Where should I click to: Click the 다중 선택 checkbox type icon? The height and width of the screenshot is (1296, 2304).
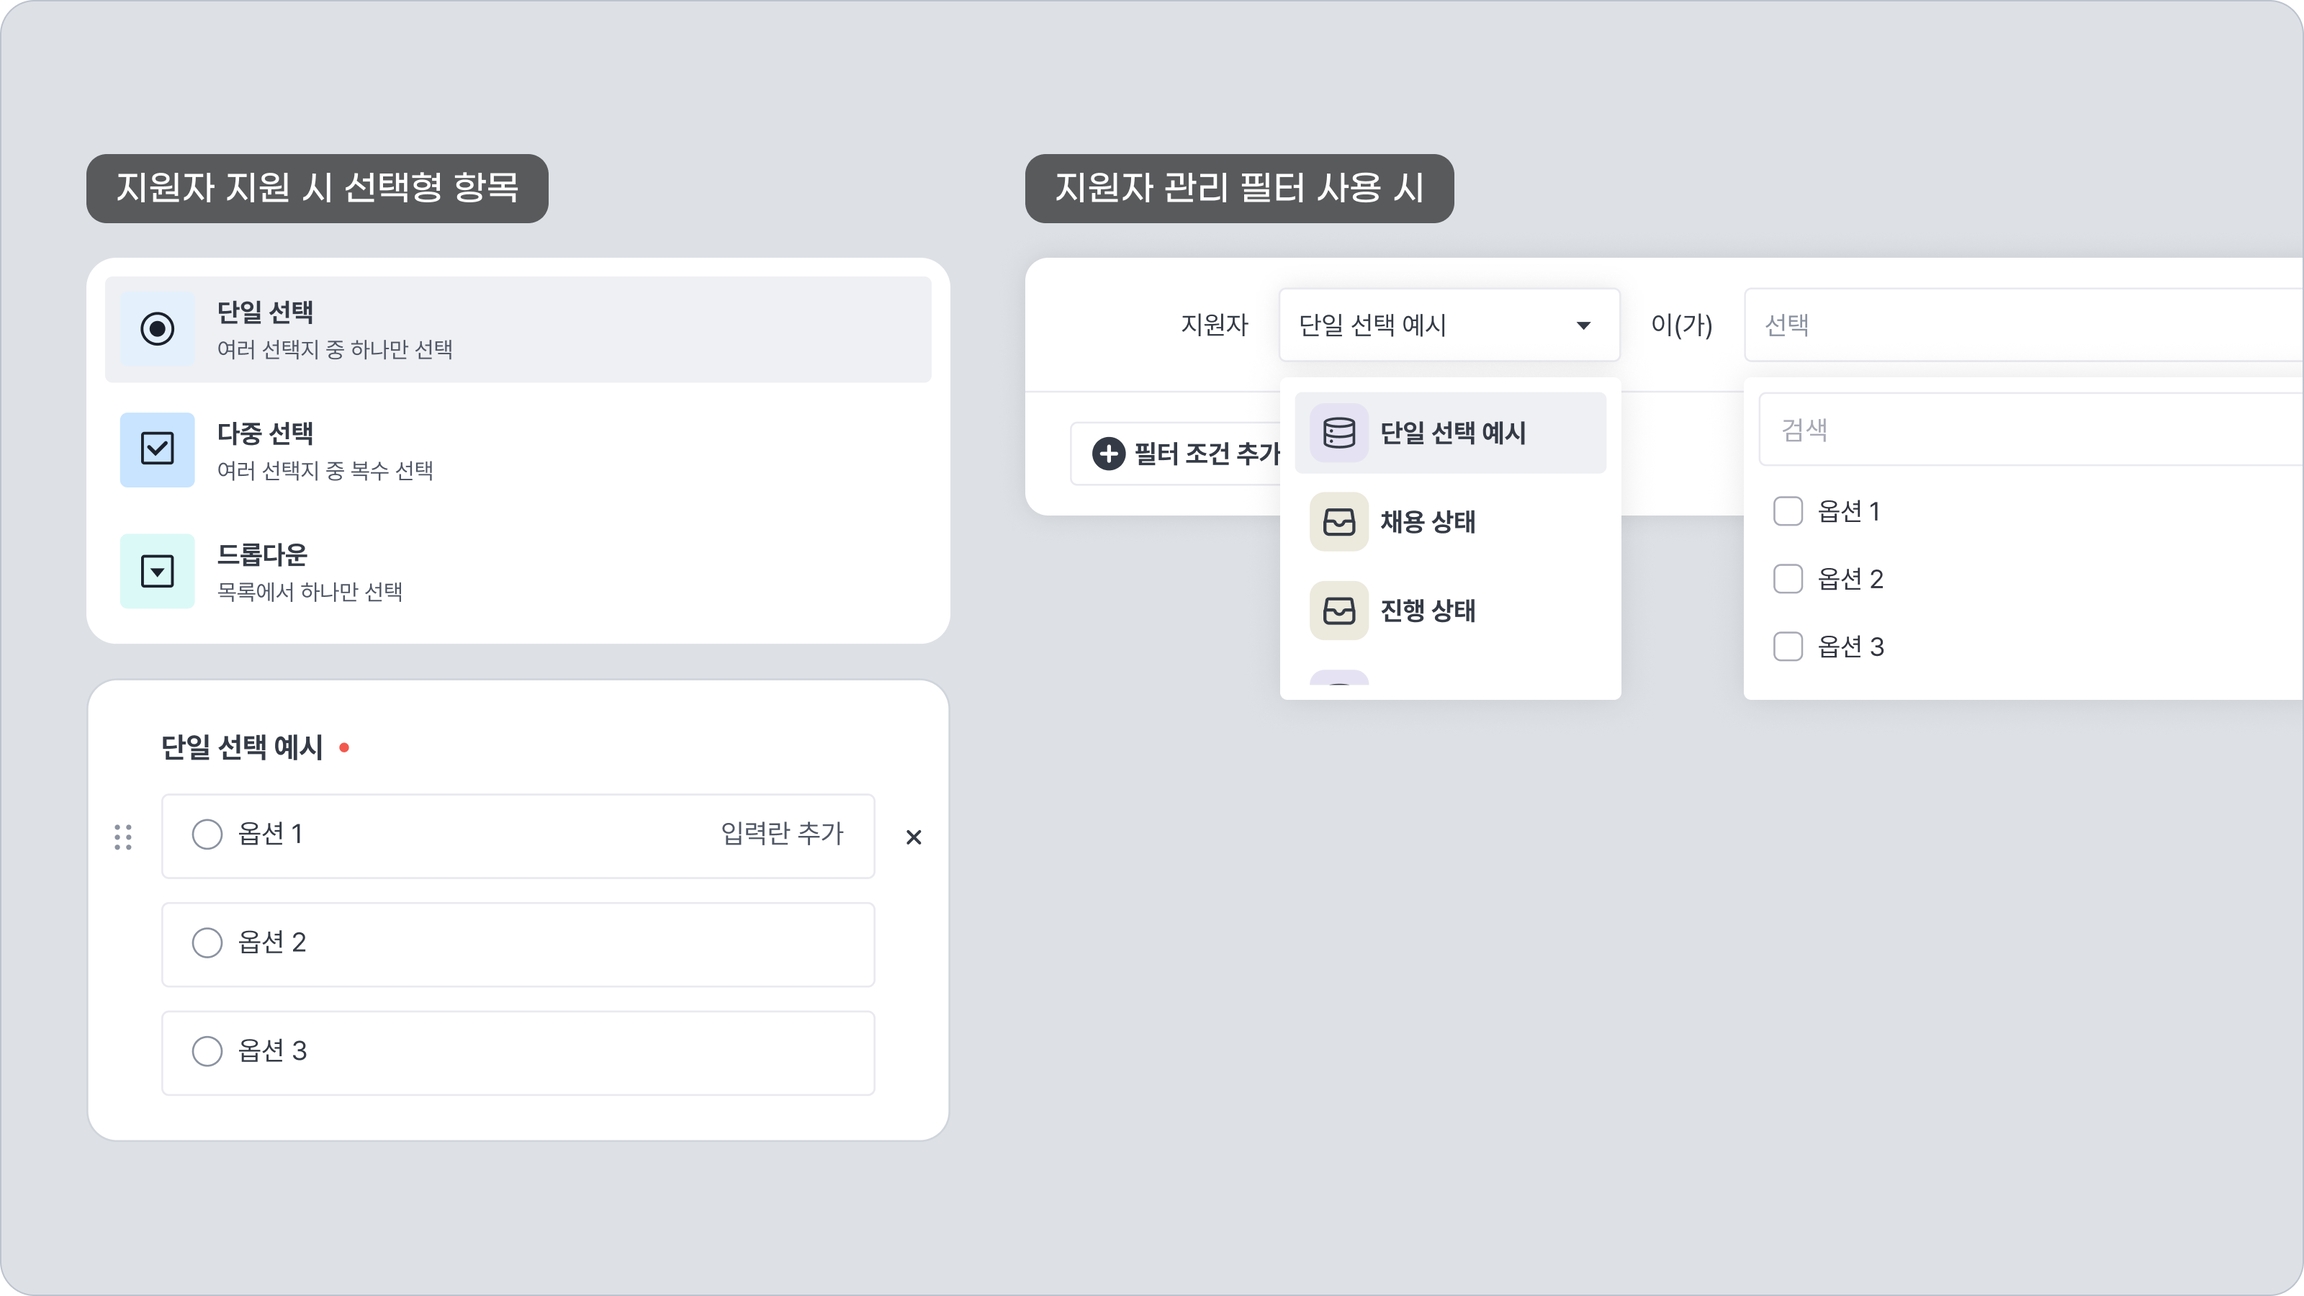tap(157, 449)
